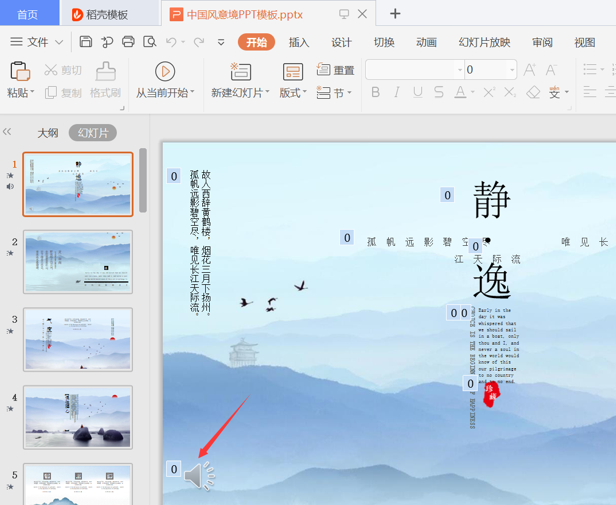Open Print Preview icon
This screenshot has height=505, width=616.
[x=150, y=42]
